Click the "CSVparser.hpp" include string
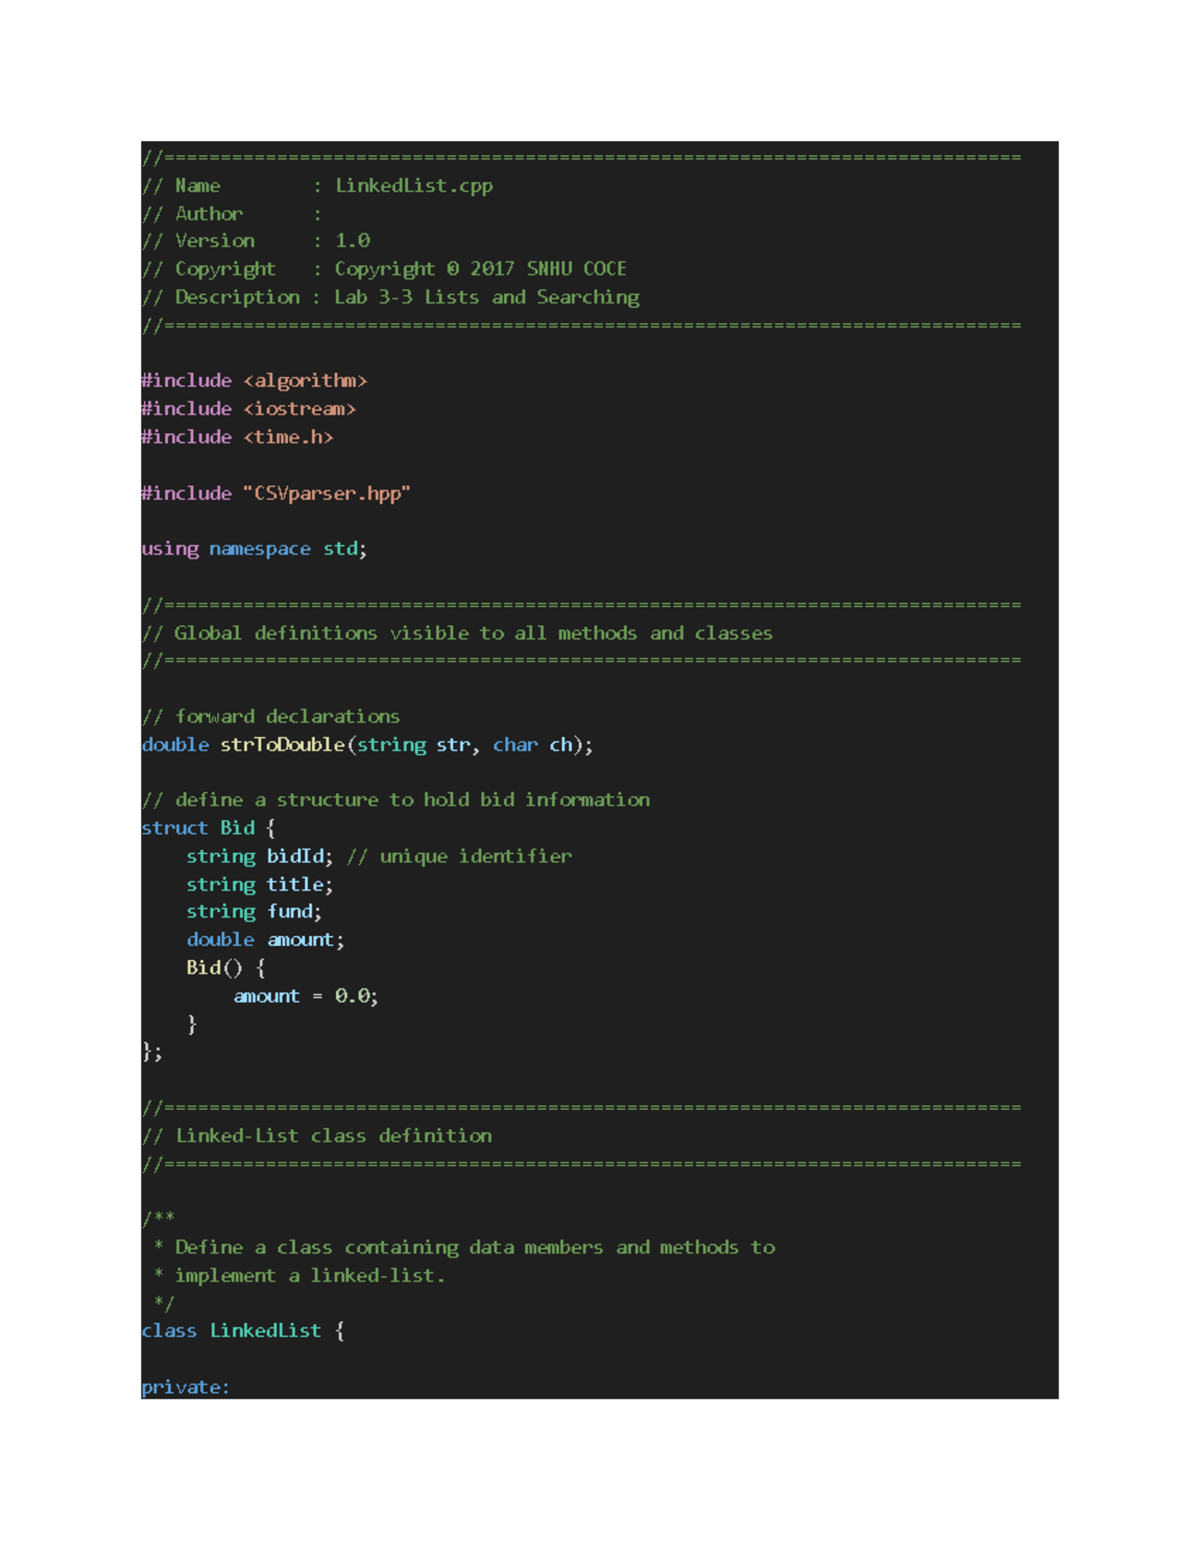 (331, 493)
